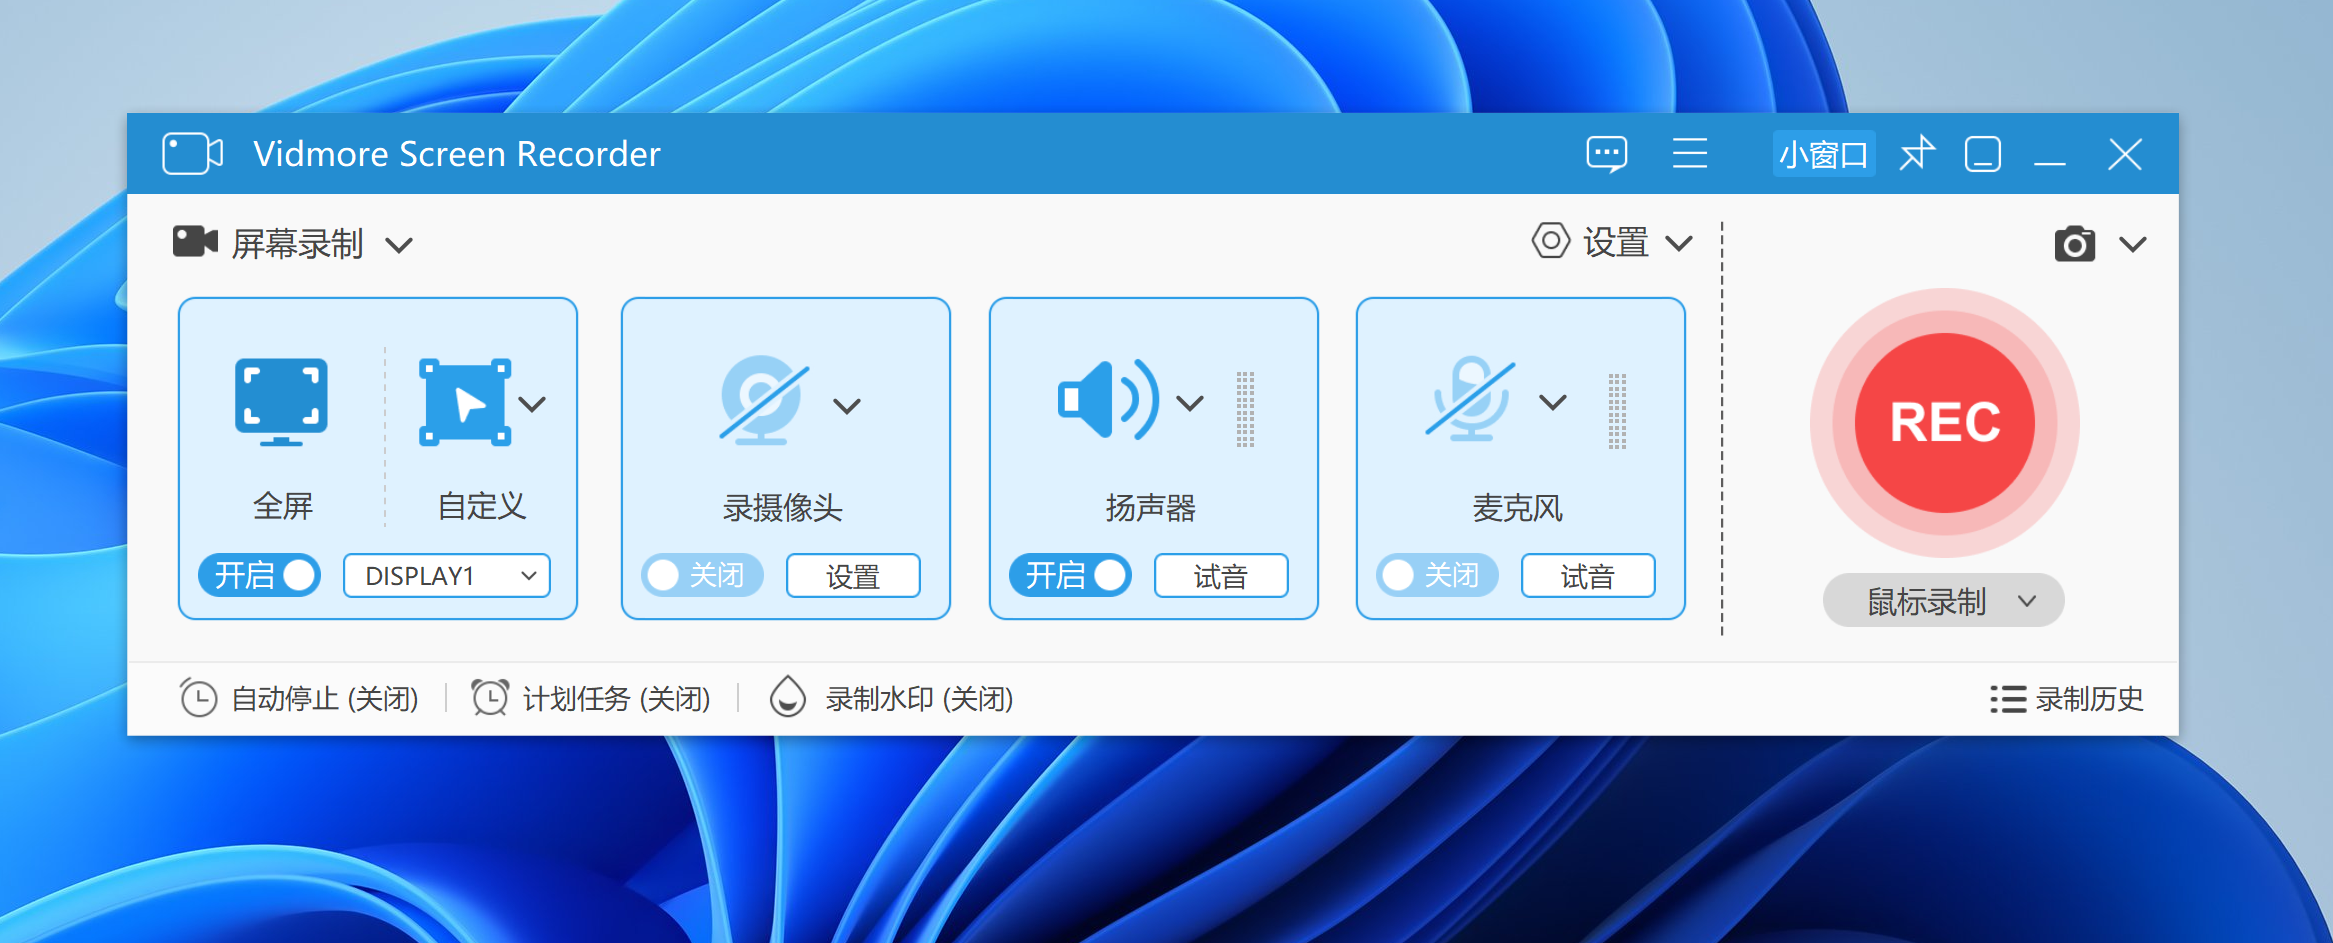This screenshot has height=943, width=2333.
Task: Click the video camera icon beside 屏幕录制
Action: [x=195, y=241]
